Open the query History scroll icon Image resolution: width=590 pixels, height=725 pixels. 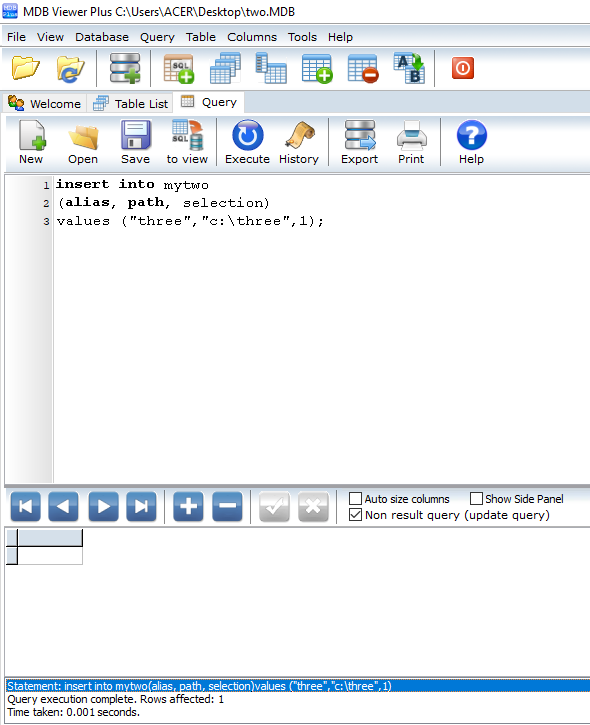coord(299,136)
